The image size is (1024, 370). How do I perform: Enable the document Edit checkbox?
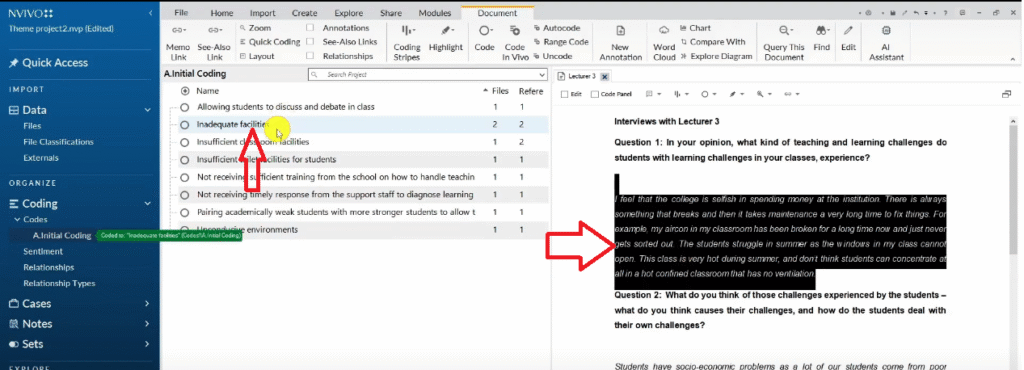tap(565, 95)
